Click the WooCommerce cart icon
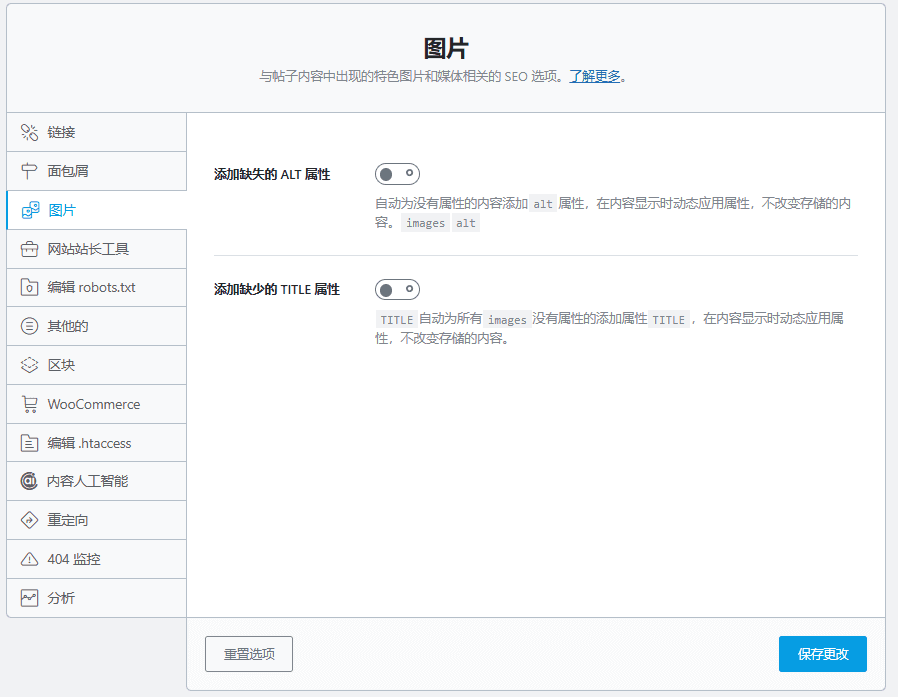 click(29, 404)
